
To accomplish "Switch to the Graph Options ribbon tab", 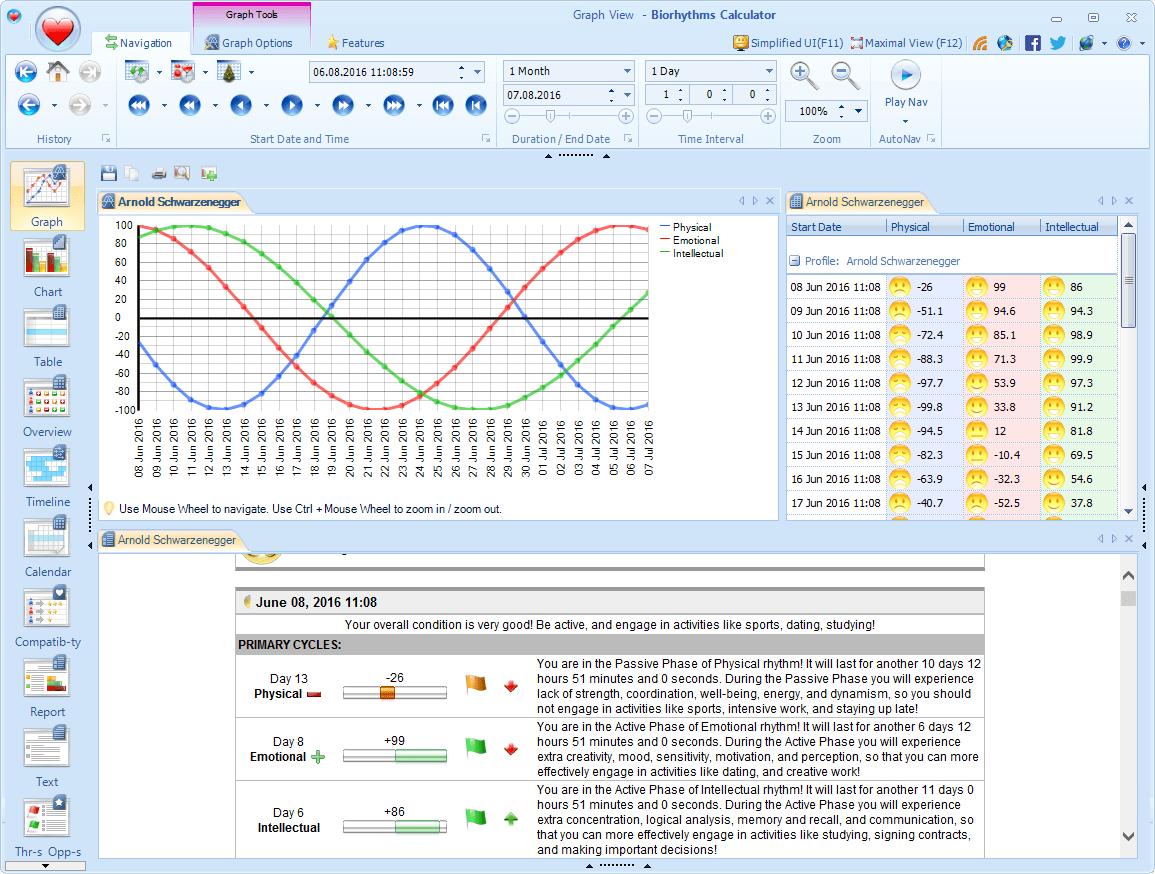I will [x=249, y=43].
